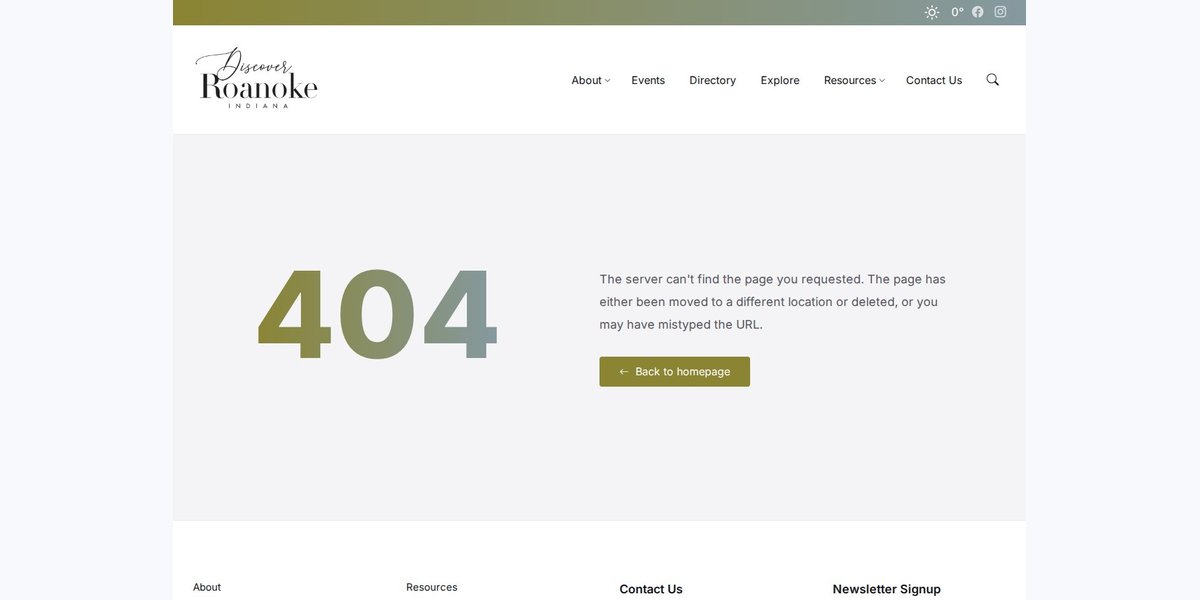Open the footer Resources link
The height and width of the screenshot is (600, 1200).
point(432,587)
